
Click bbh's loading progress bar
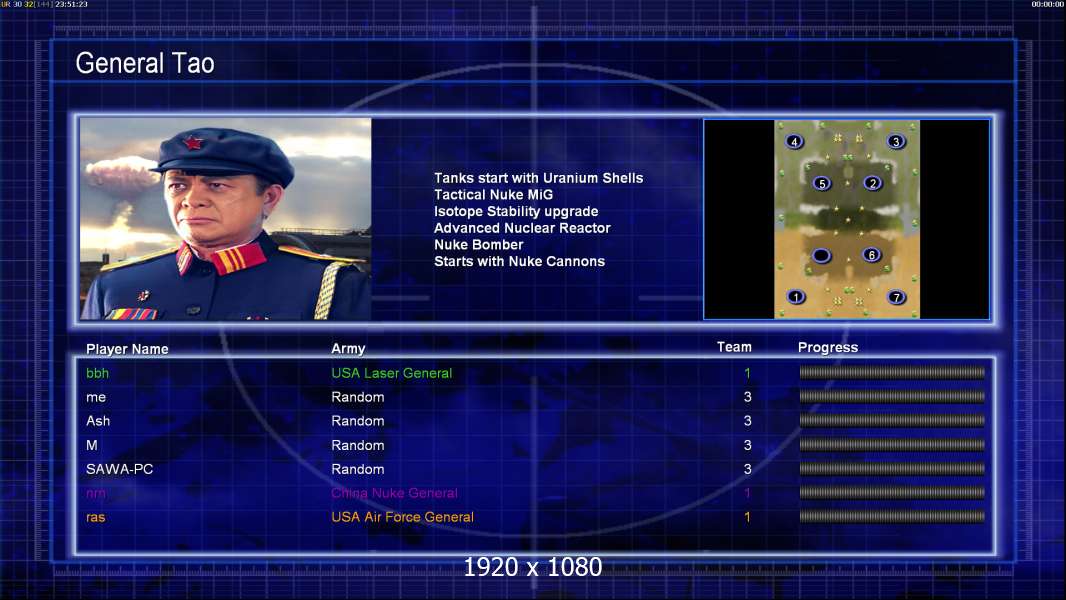[x=892, y=372]
